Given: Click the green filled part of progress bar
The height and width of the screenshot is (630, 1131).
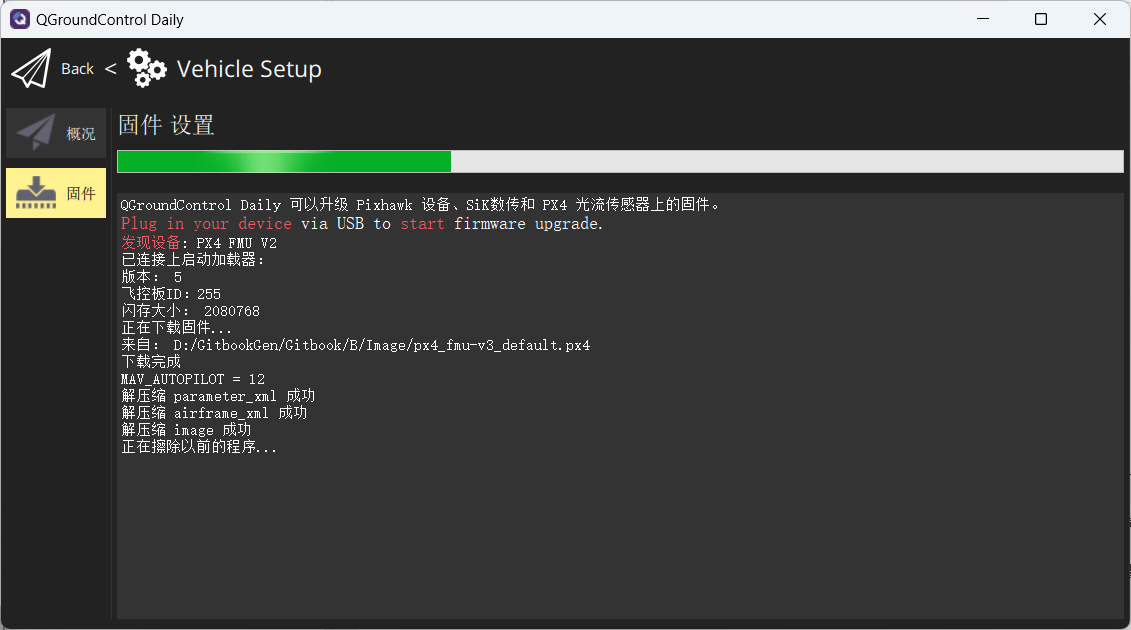Looking at the screenshot, I should point(283,162).
